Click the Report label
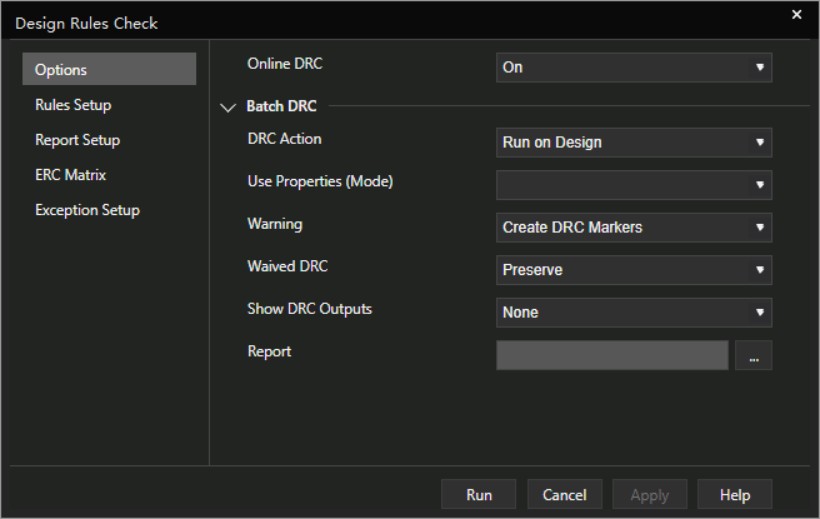This screenshot has width=820, height=519. [269, 351]
